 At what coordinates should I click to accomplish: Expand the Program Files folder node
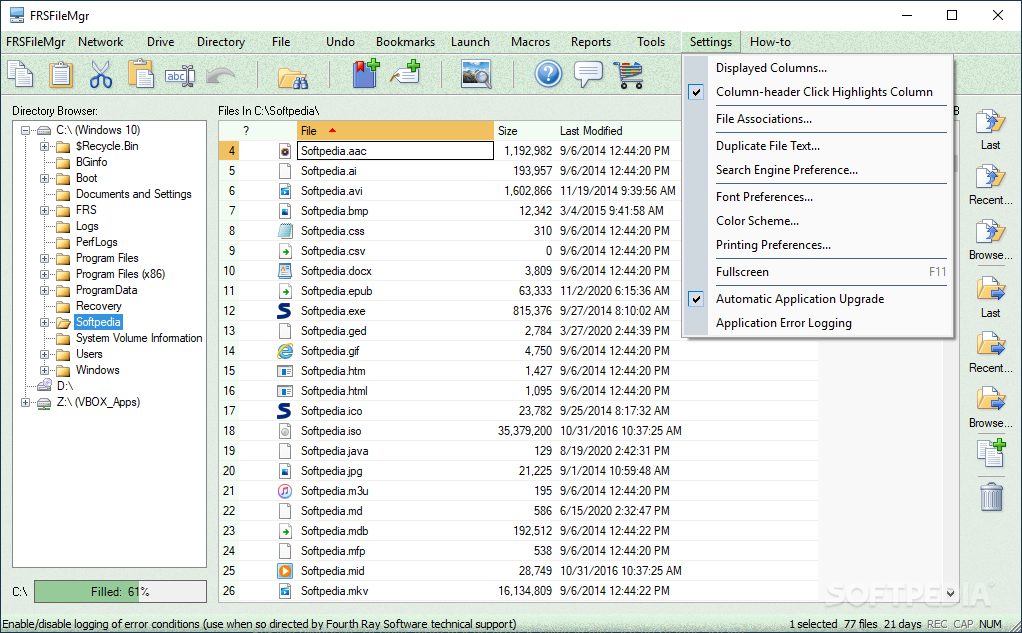click(x=44, y=258)
